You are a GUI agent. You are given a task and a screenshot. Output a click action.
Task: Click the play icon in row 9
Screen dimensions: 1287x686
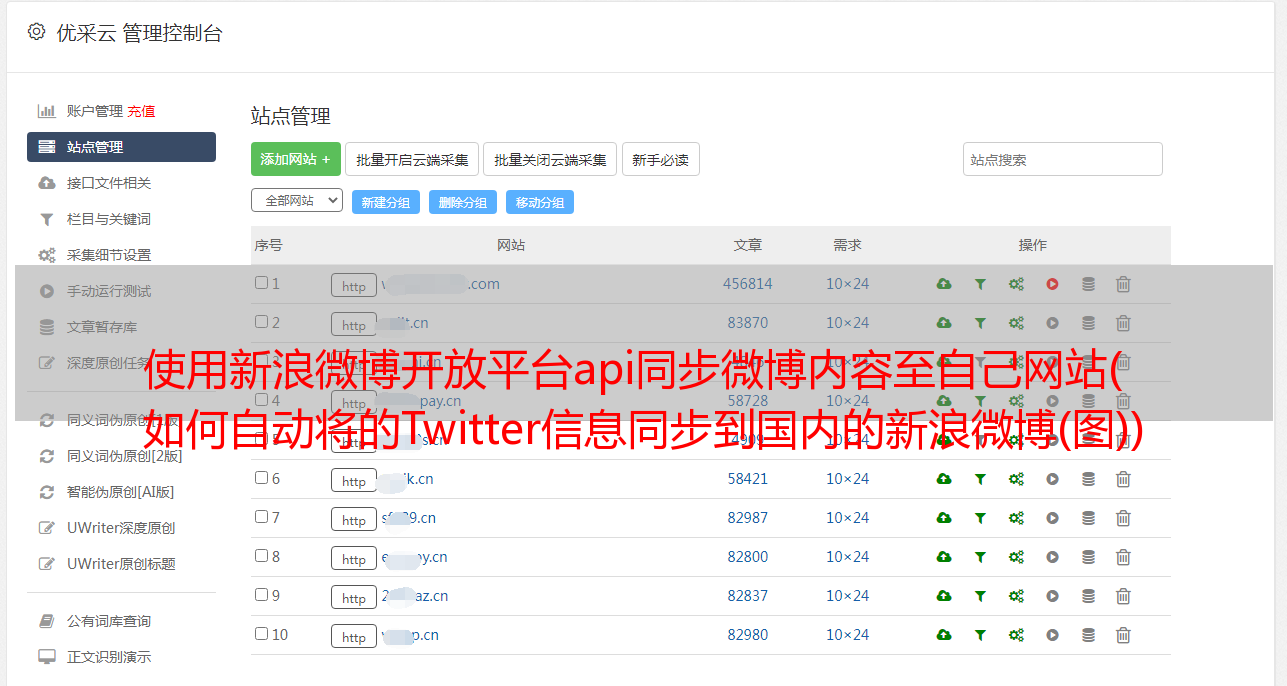coord(1052,596)
